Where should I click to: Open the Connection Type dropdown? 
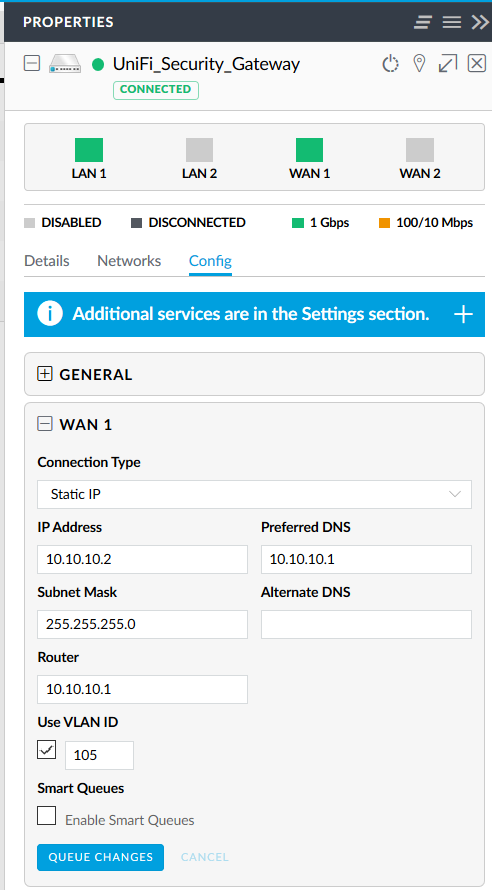tap(254, 494)
